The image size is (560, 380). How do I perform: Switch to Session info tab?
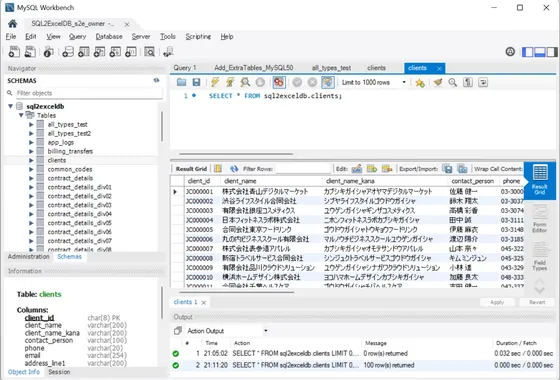point(59,372)
